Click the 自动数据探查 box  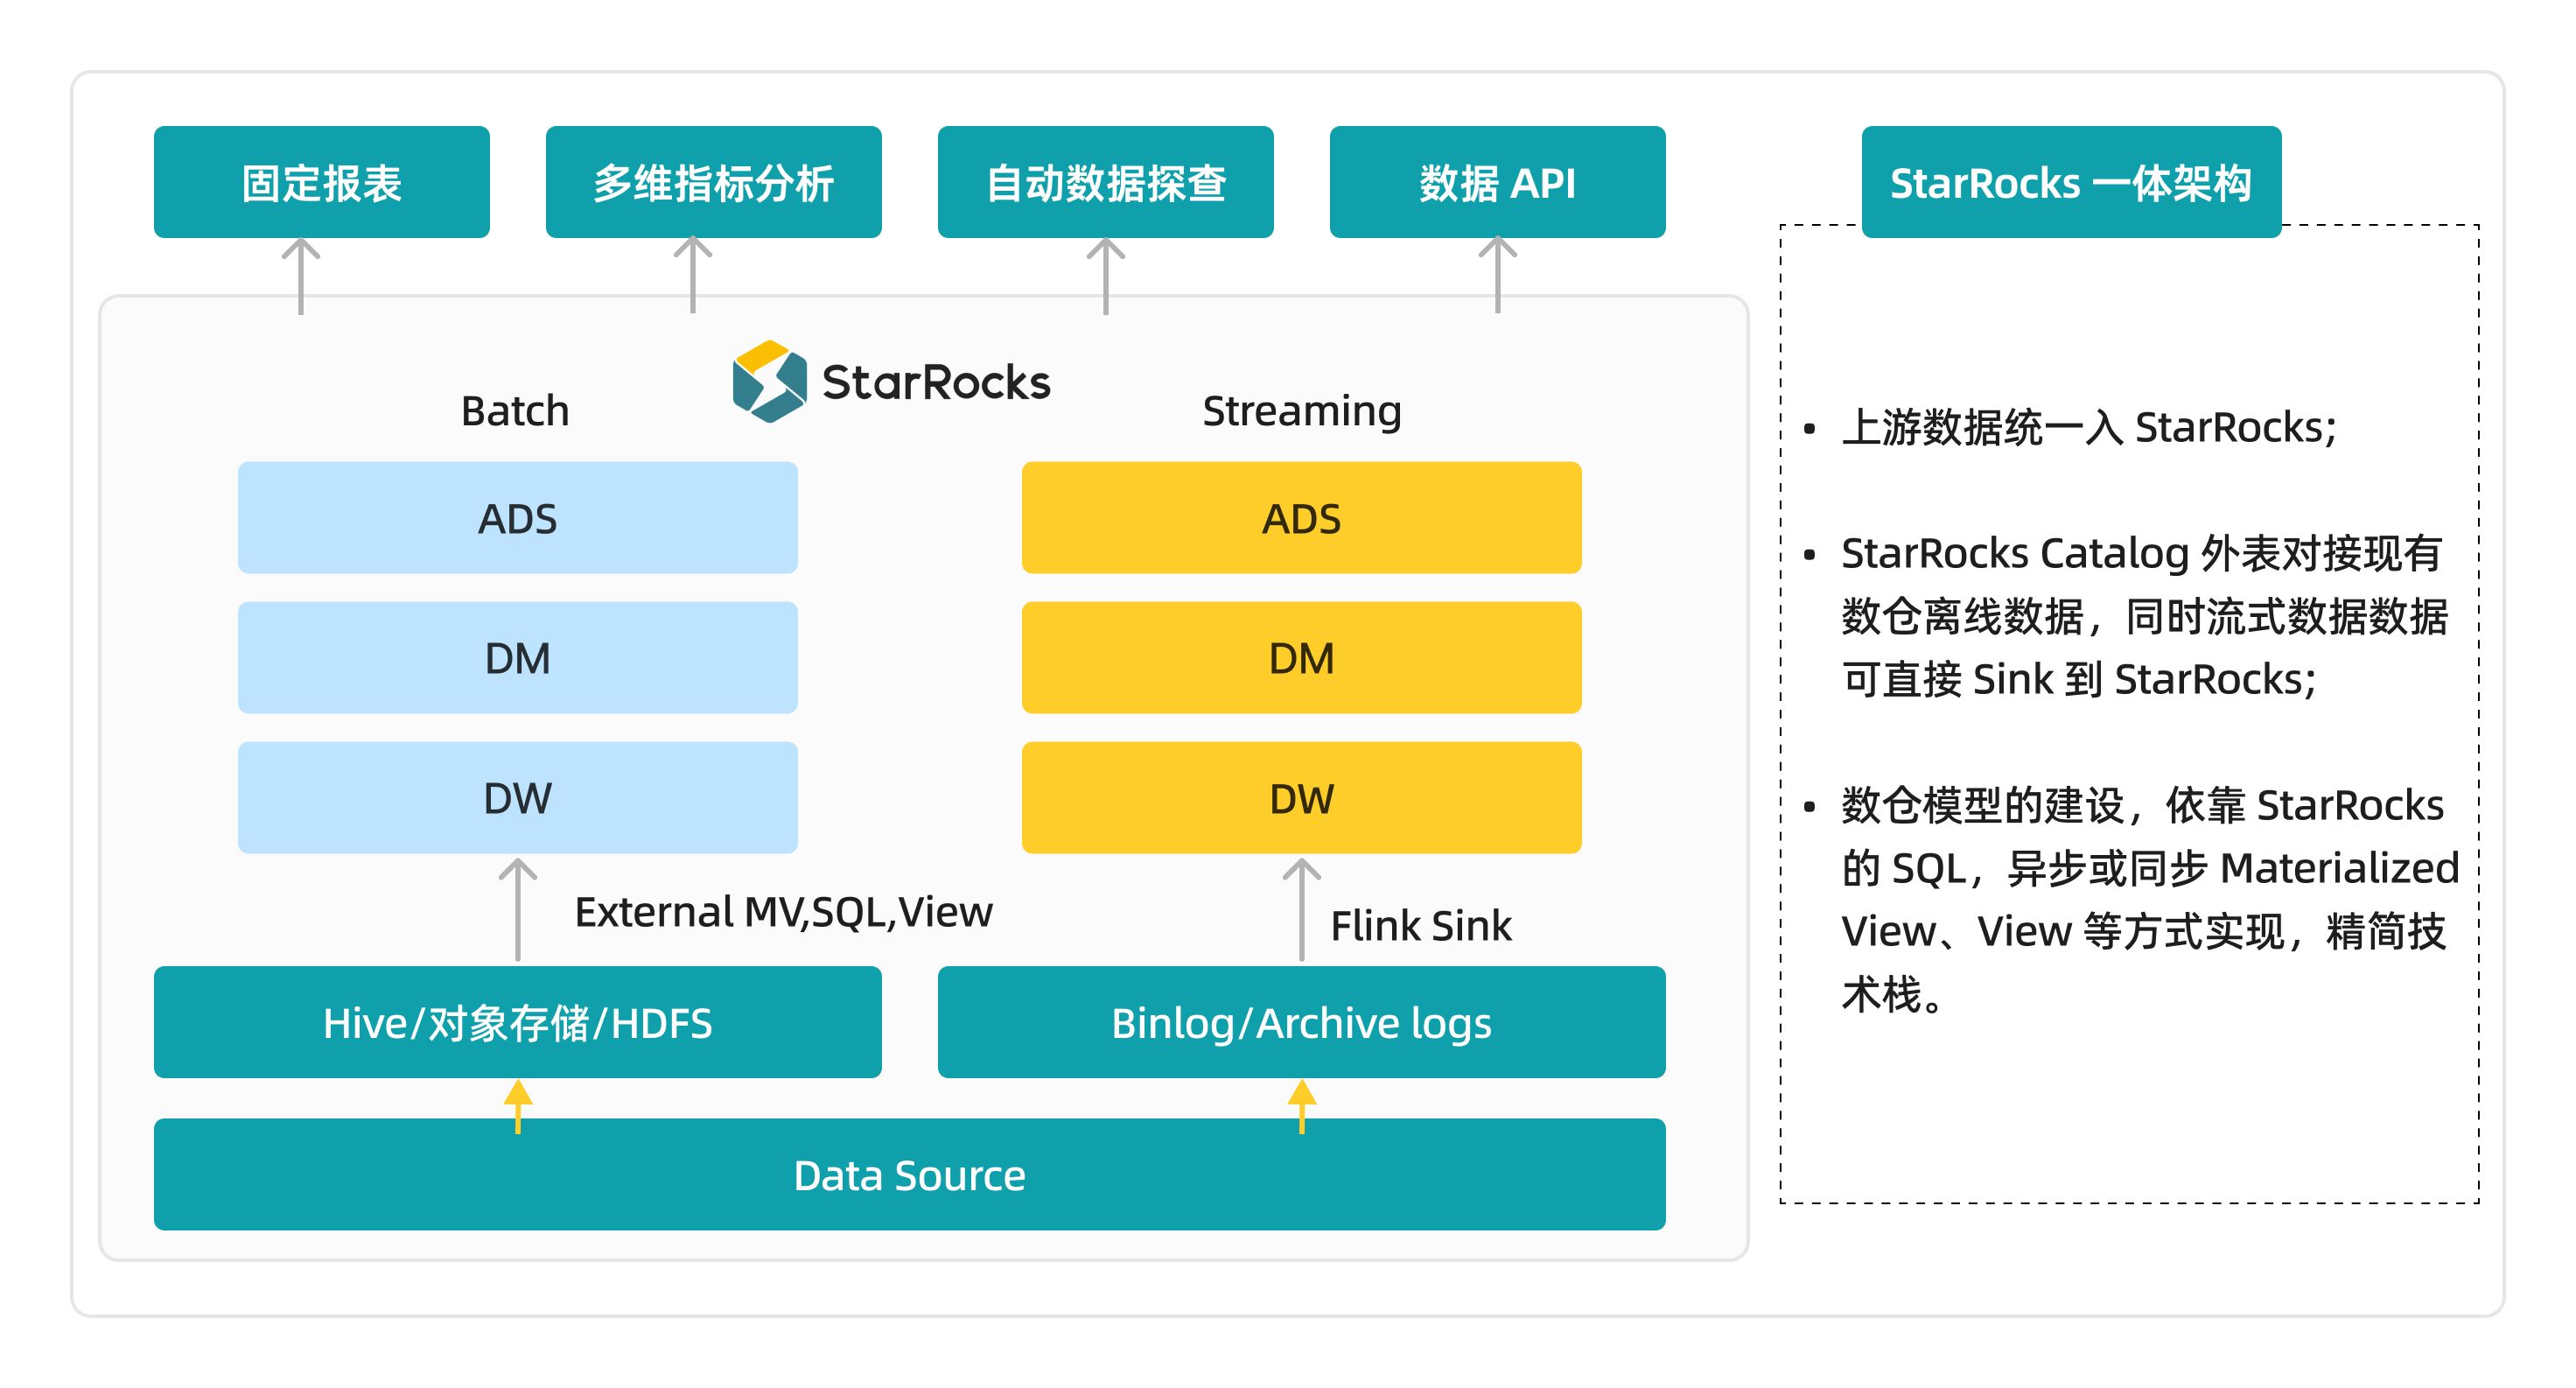point(1105,182)
